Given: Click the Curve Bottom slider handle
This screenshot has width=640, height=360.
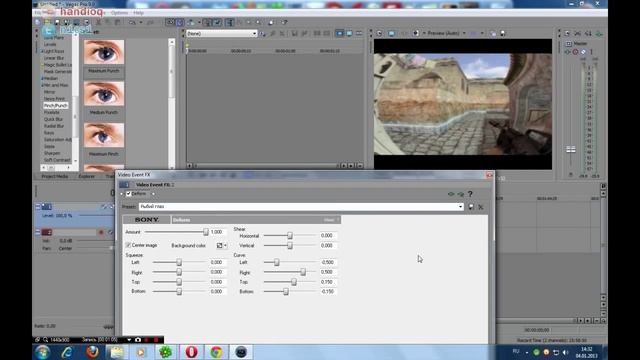Looking at the screenshot, I should point(286,291).
